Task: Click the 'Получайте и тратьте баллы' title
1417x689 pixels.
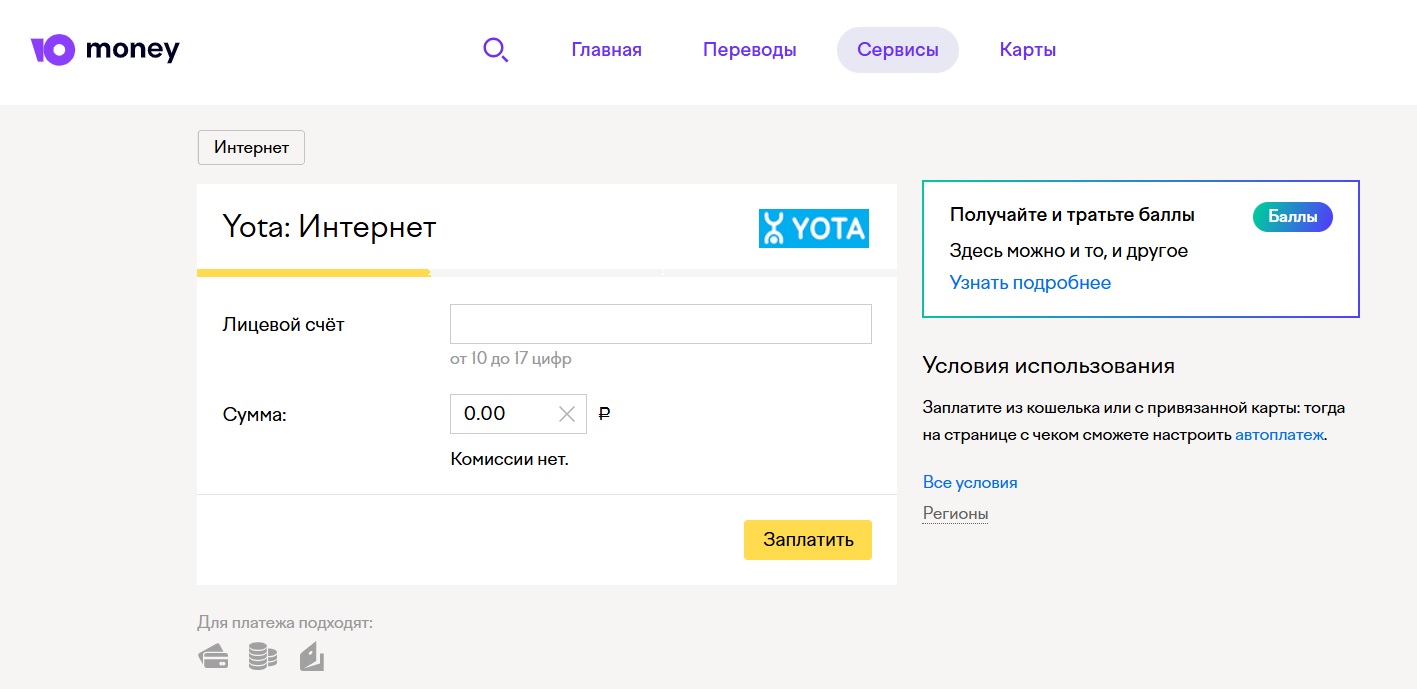Action: (1072, 215)
